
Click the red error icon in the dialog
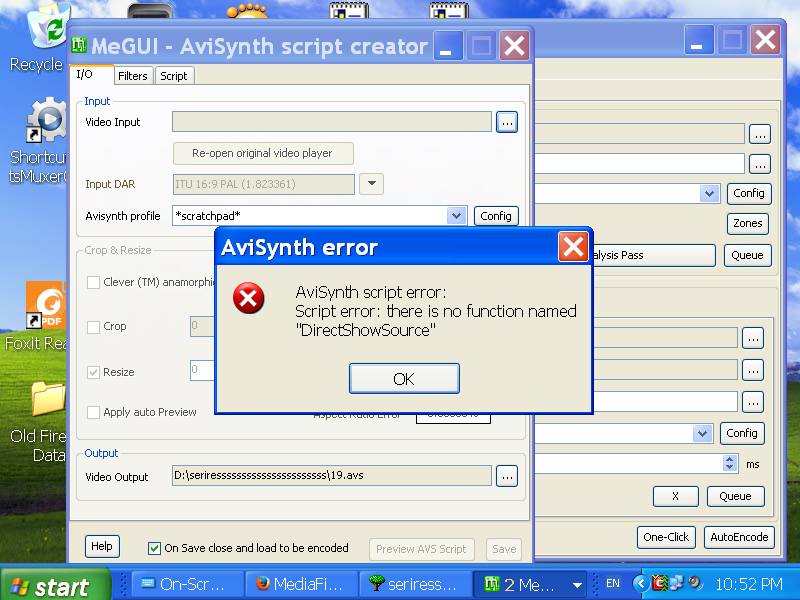248,298
